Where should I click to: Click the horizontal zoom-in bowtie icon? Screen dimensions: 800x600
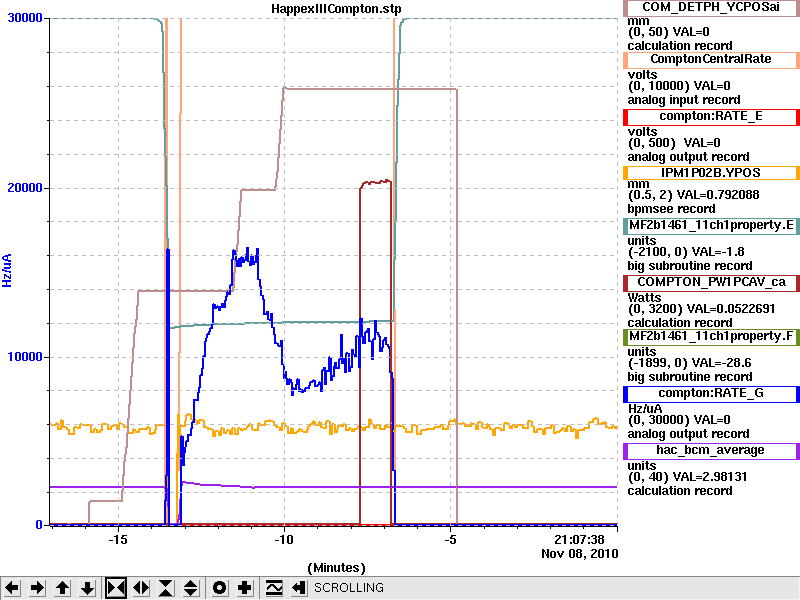click(x=116, y=588)
